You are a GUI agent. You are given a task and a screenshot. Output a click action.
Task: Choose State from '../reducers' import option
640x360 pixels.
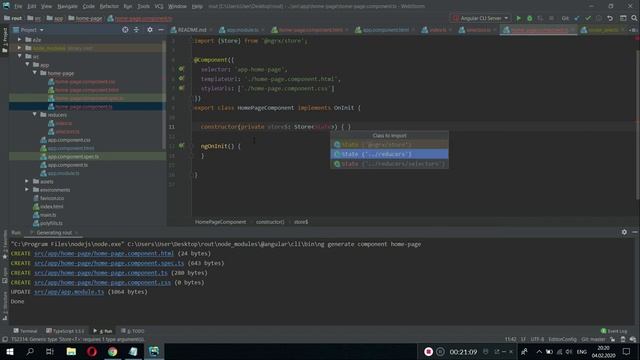click(389, 154)
